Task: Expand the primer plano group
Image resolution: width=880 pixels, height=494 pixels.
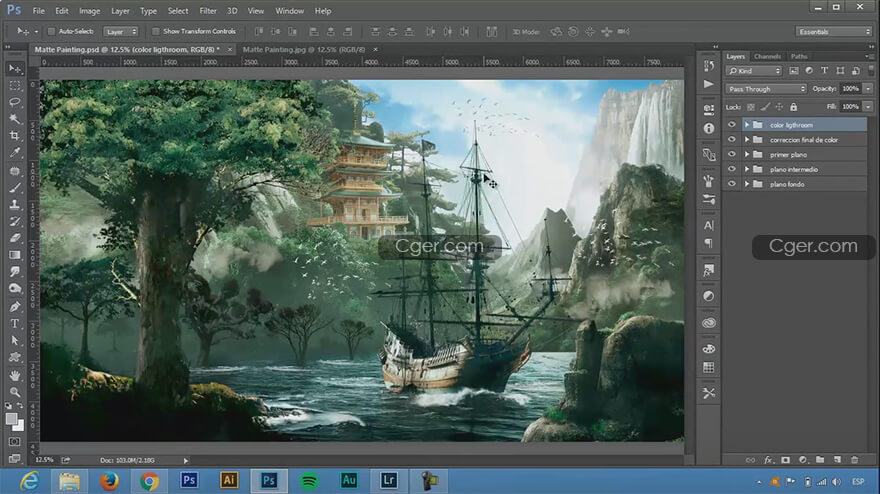Action: coord(747,154)
